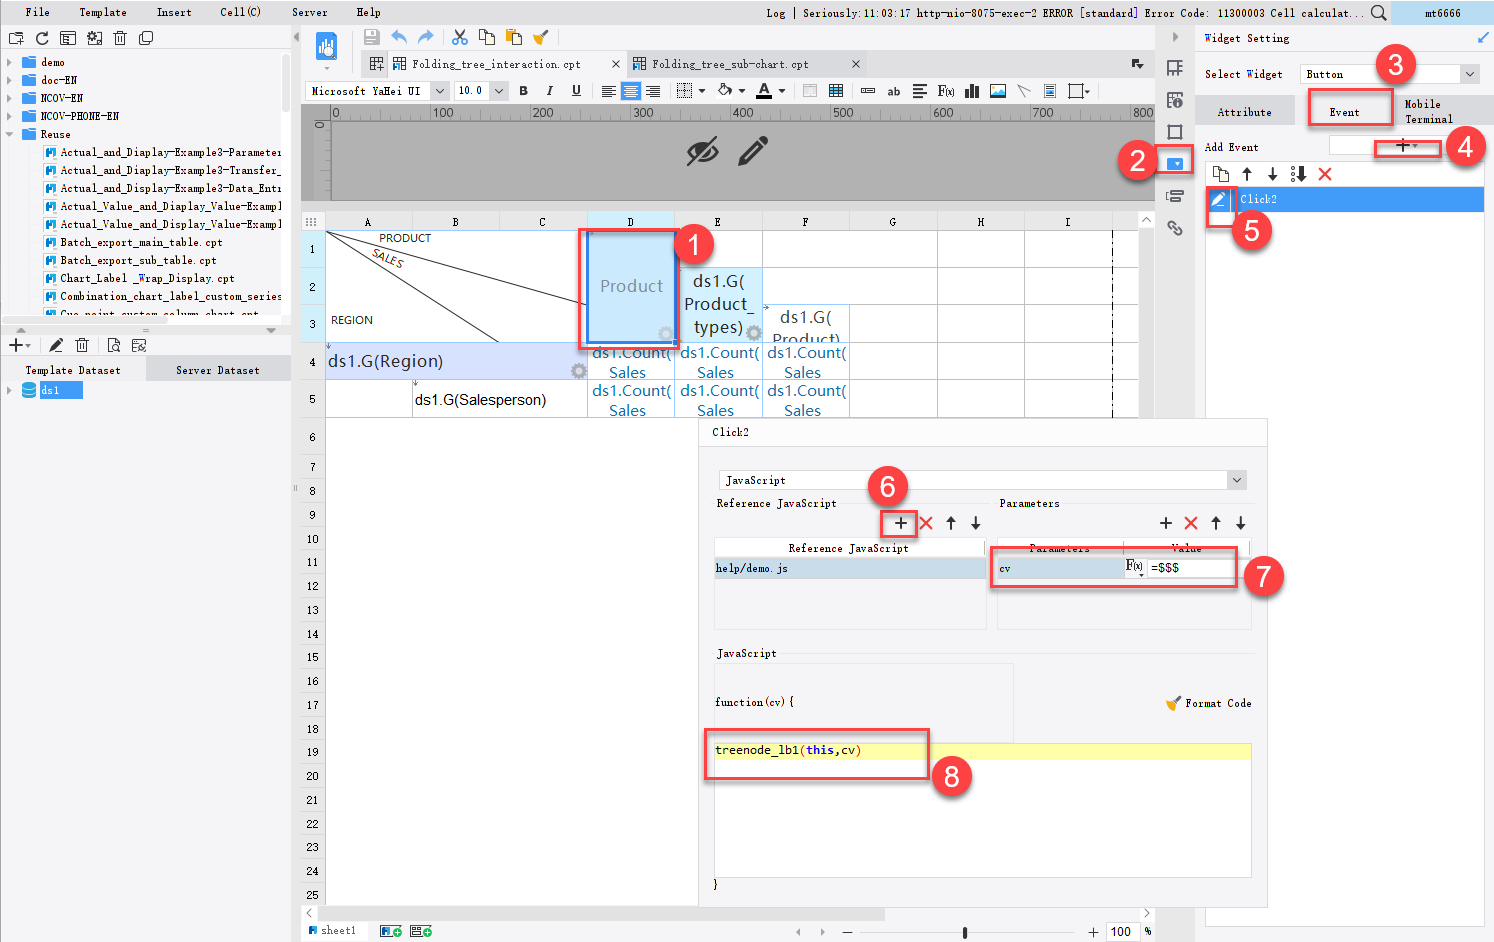Image resolution: width=1494 pixels, height=942 pixels.
Task: Open the font size dropdown
Action: pos(498,90)
